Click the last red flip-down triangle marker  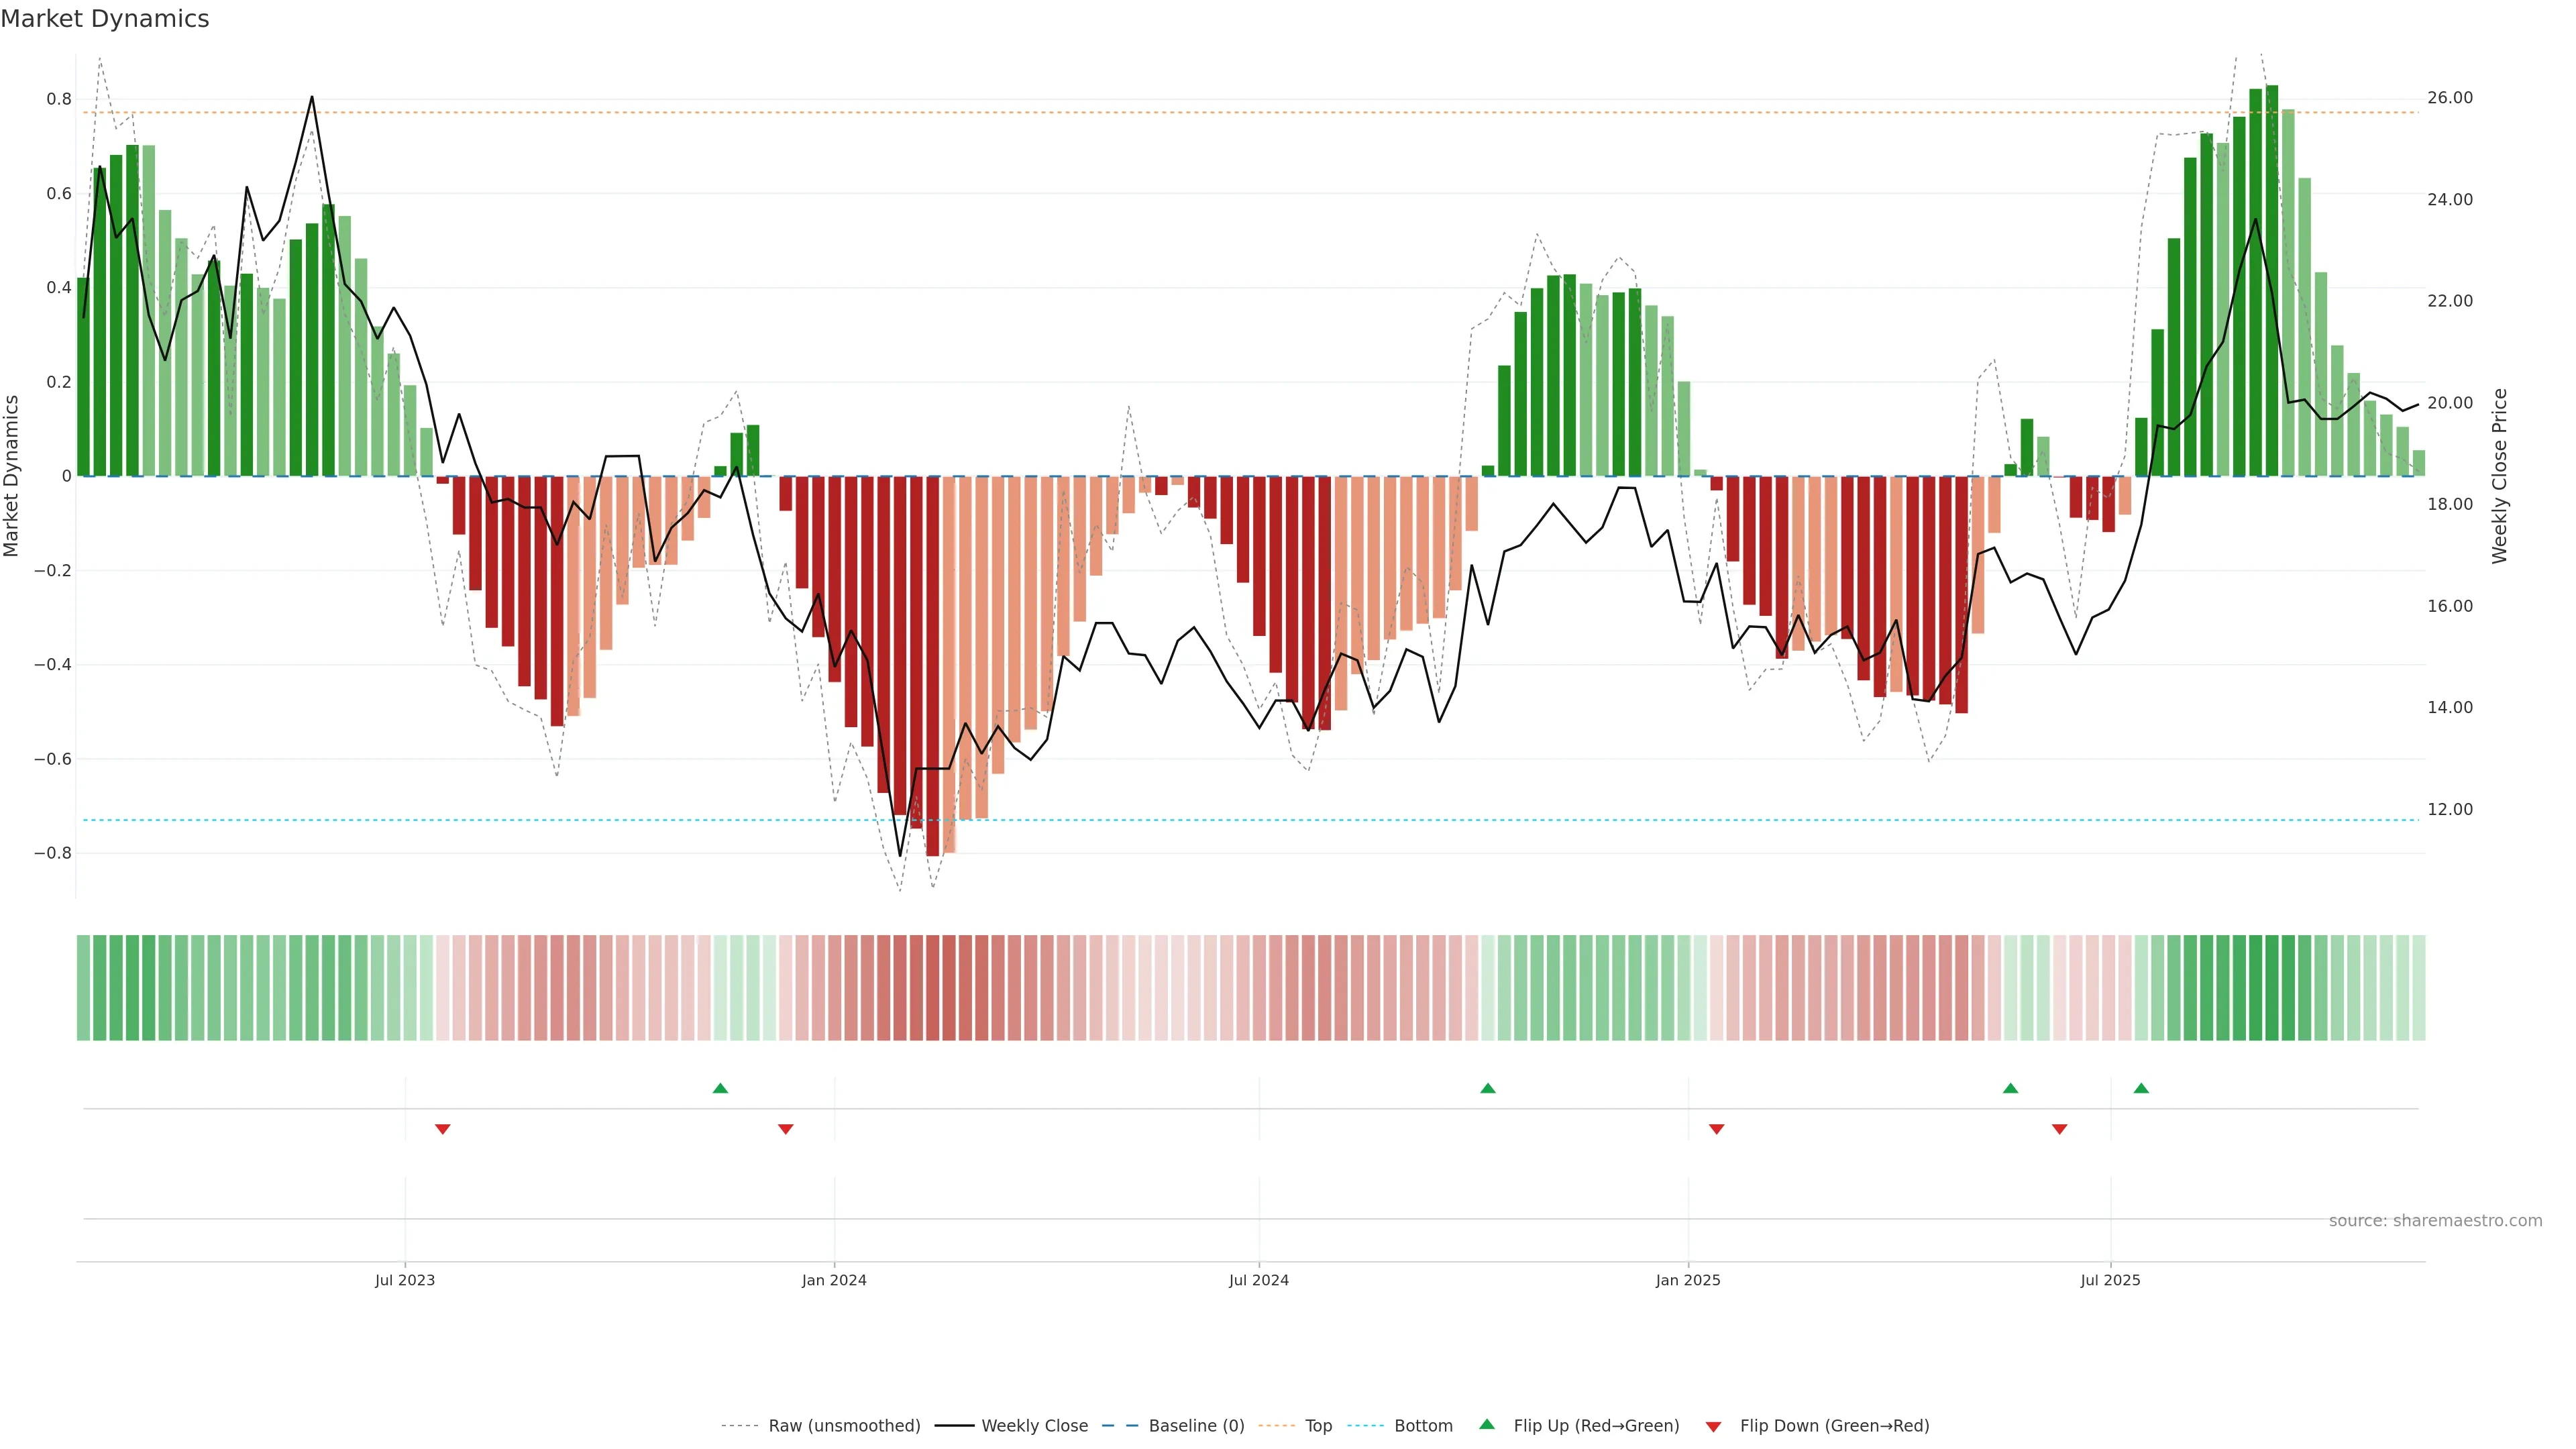[x=2060, y=1129]
